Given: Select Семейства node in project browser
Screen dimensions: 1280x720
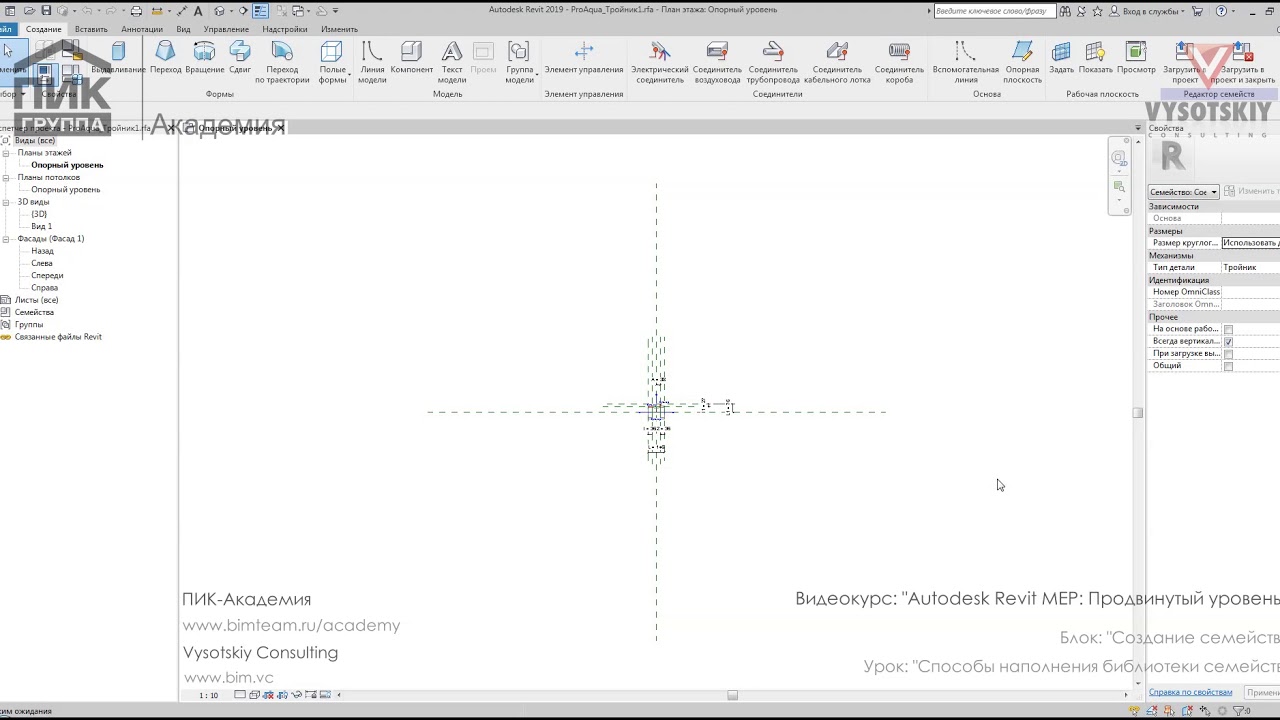Looking at the screenshot, I should [x=34, y=312].
